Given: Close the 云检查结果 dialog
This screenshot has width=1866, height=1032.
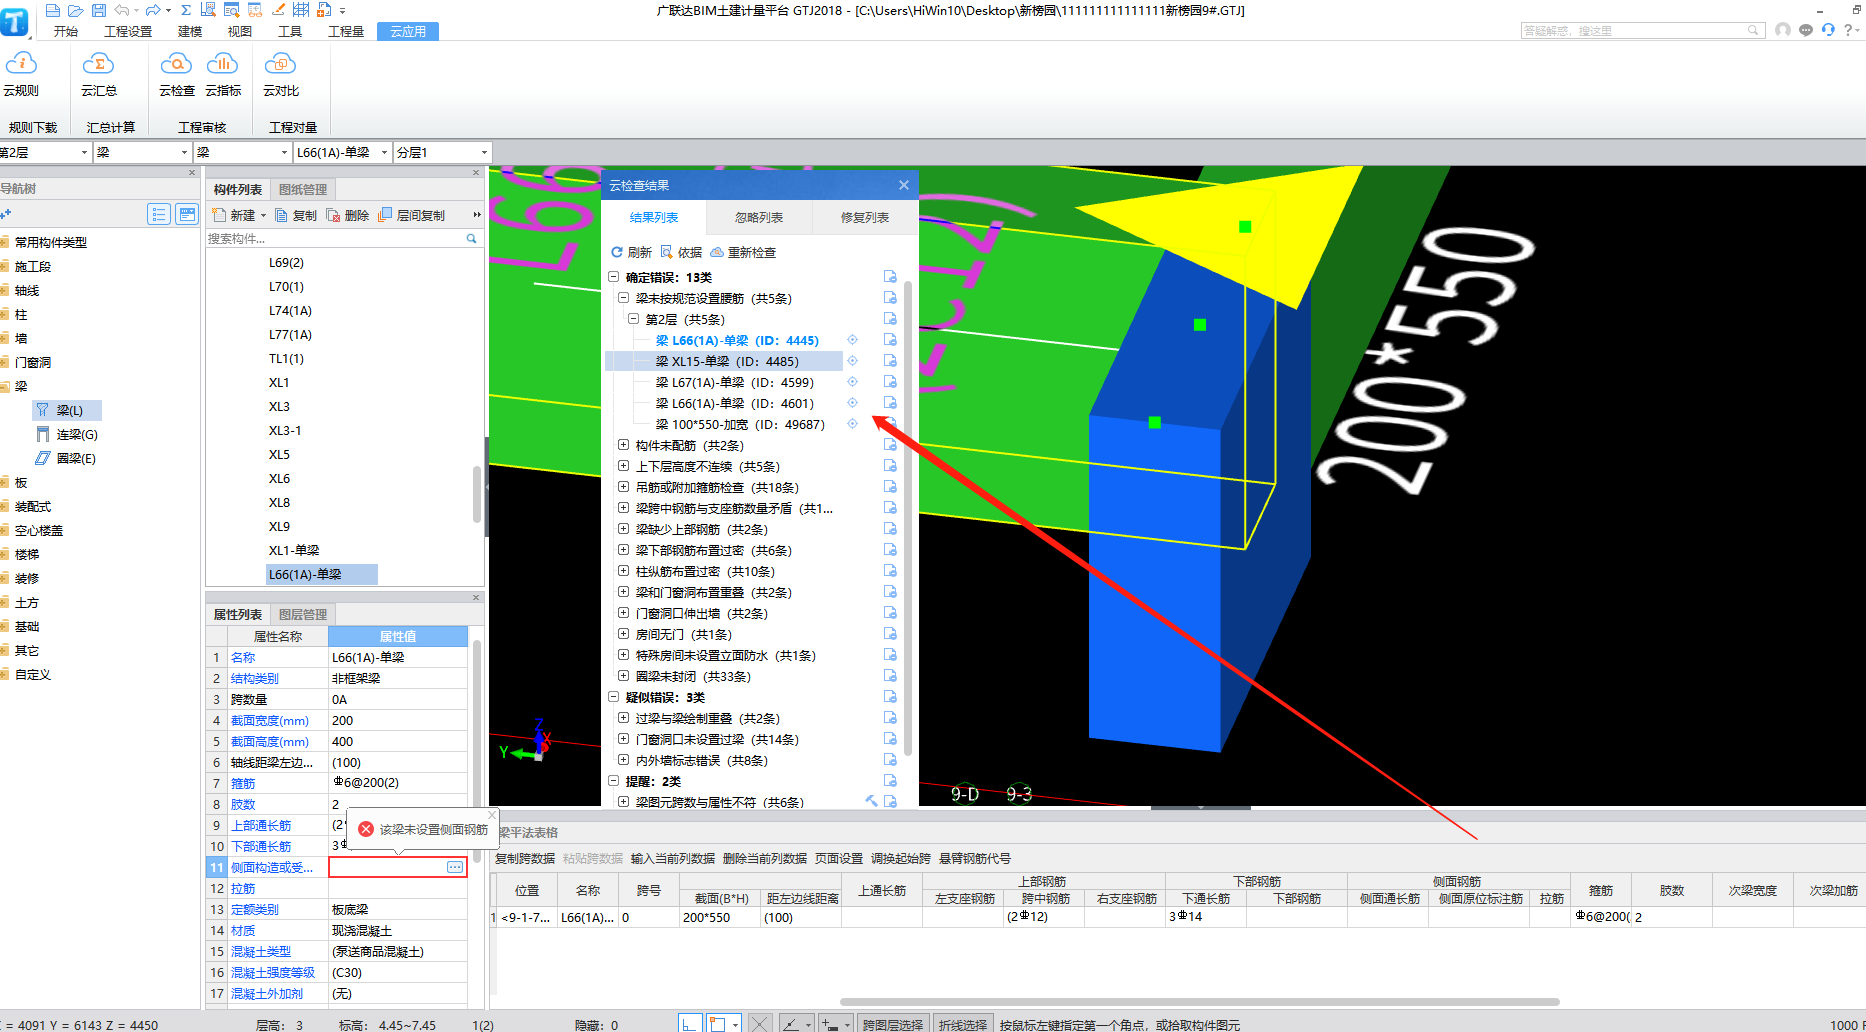Looking at the screenshot, I should click(x=904, y=185).
